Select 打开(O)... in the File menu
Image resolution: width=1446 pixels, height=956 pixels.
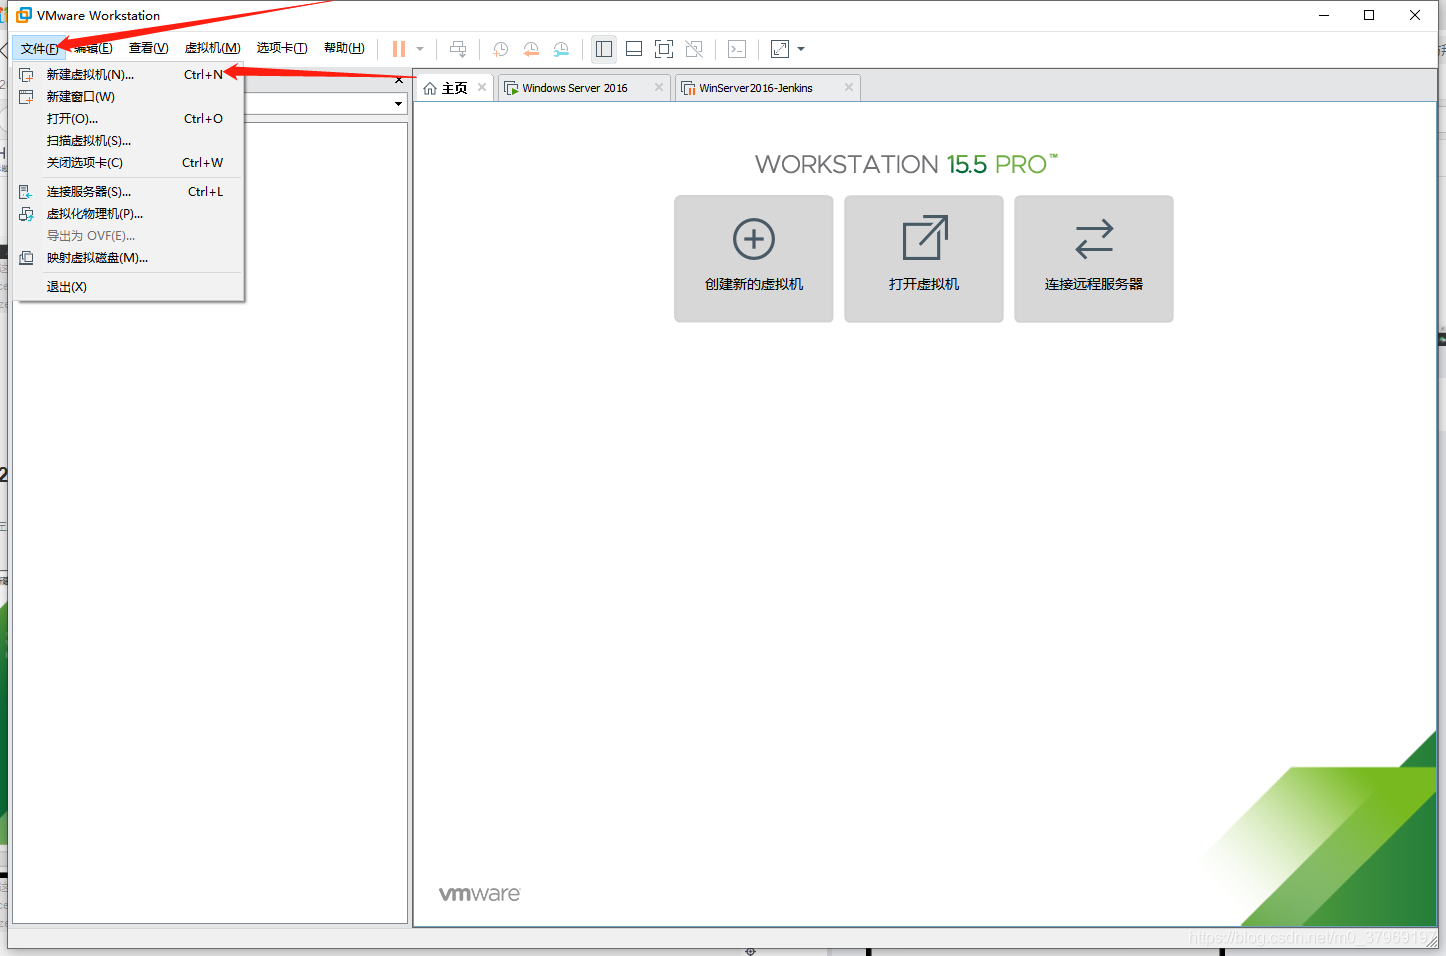128,119
